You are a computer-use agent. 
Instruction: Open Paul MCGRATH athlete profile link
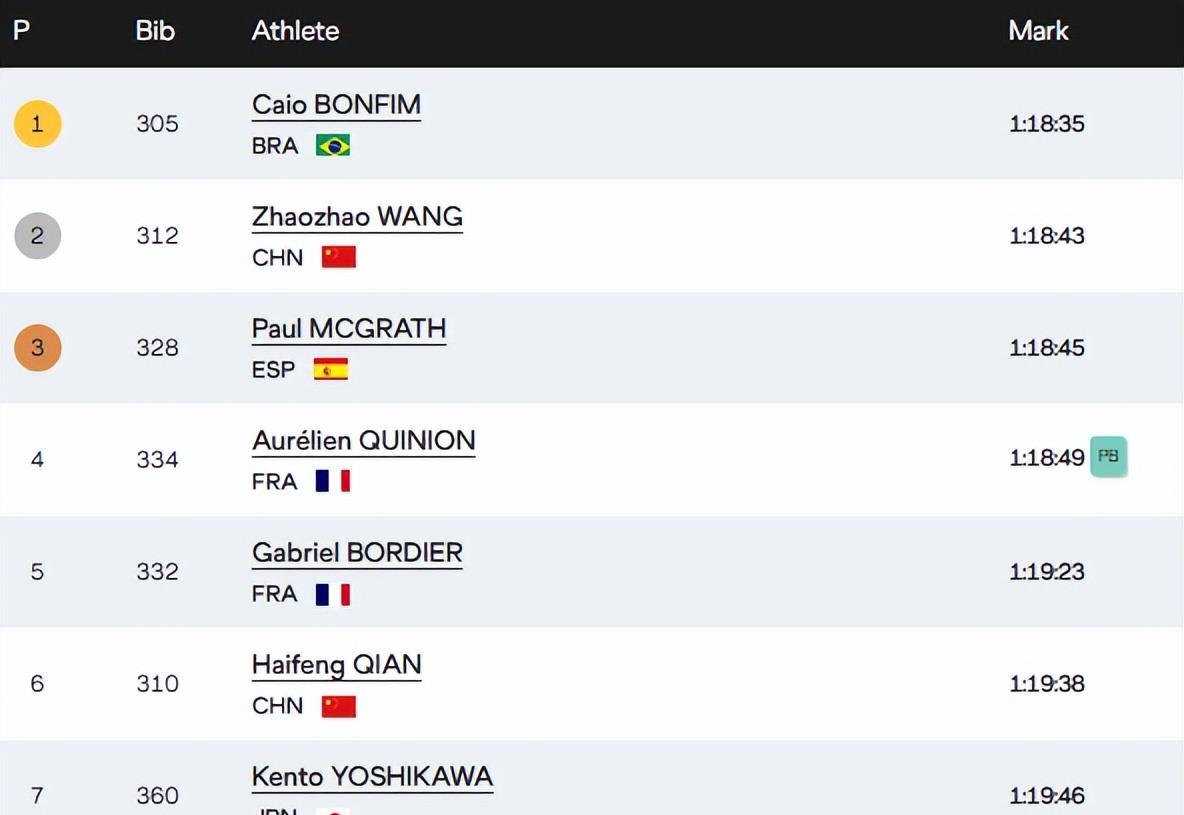point(349,329)
